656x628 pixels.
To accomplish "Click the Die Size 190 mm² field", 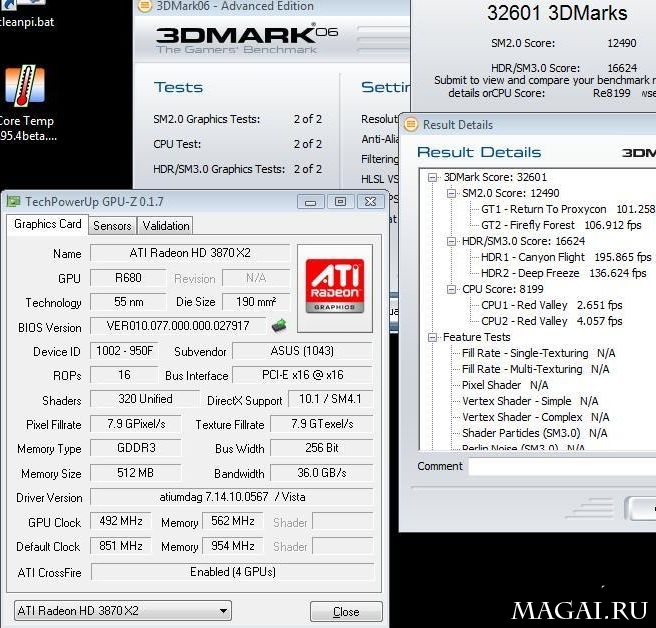I will click(x=256, y=302).
